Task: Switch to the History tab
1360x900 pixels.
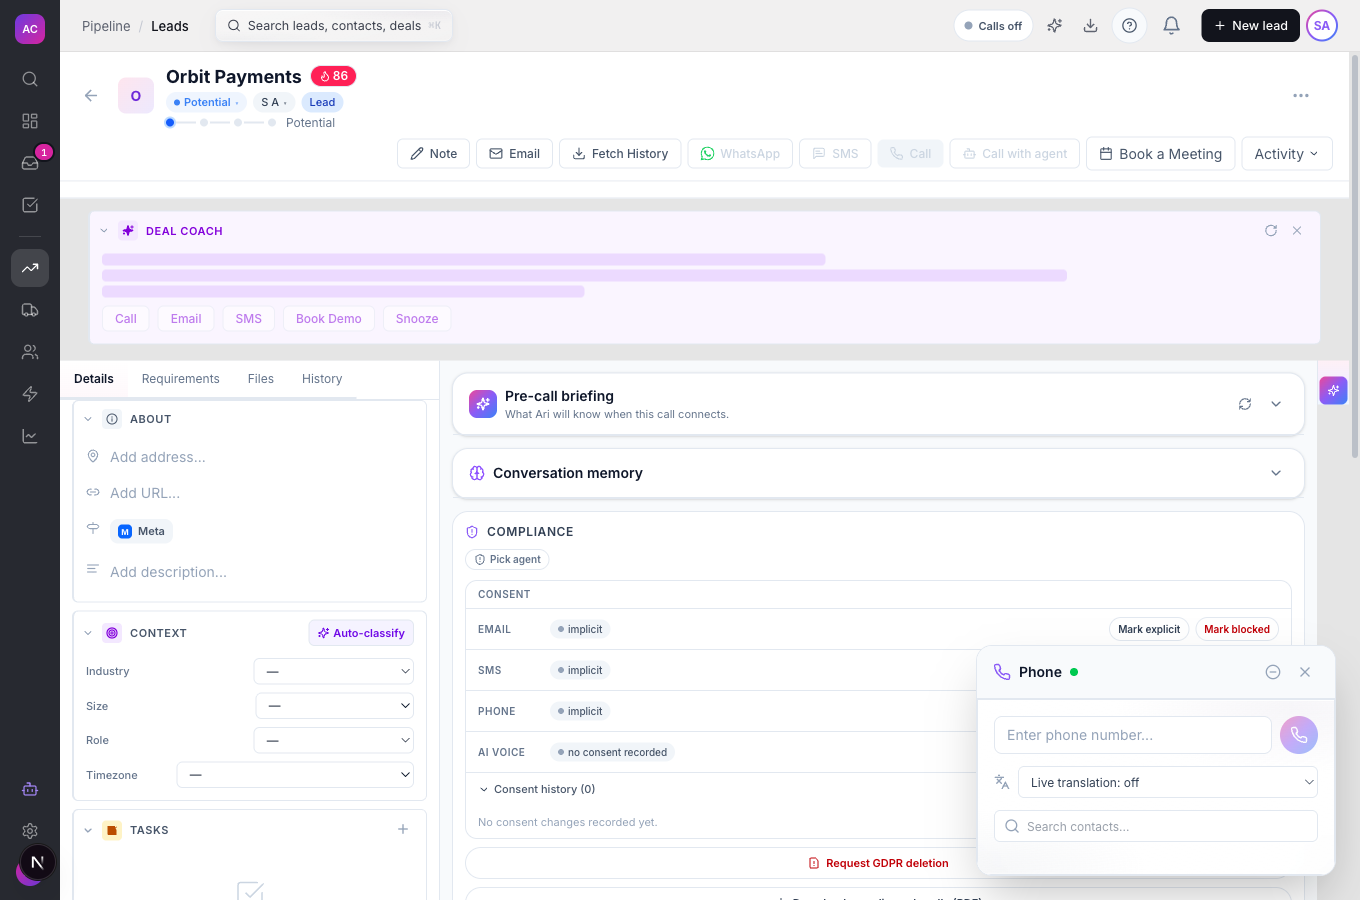Action: point(322,379)
